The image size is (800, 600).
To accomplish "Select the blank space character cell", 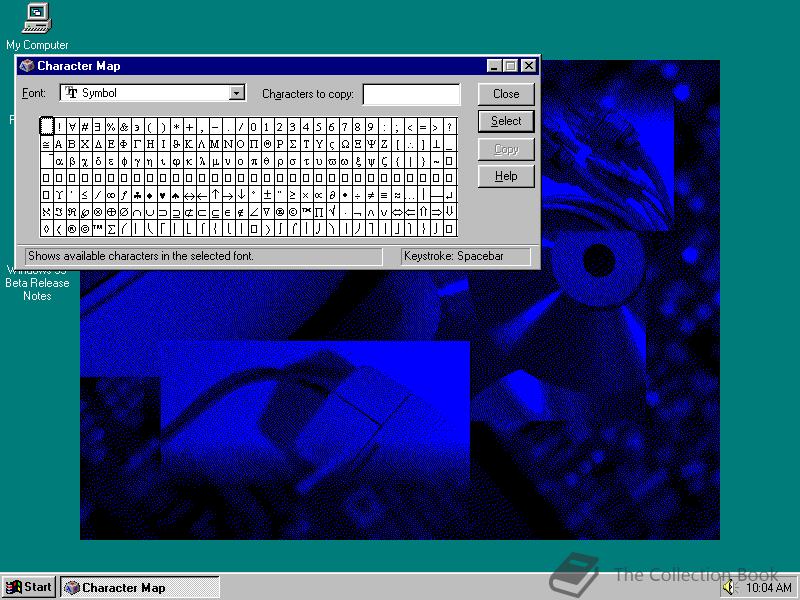I will pyautogui.click(x=46, y=127).
